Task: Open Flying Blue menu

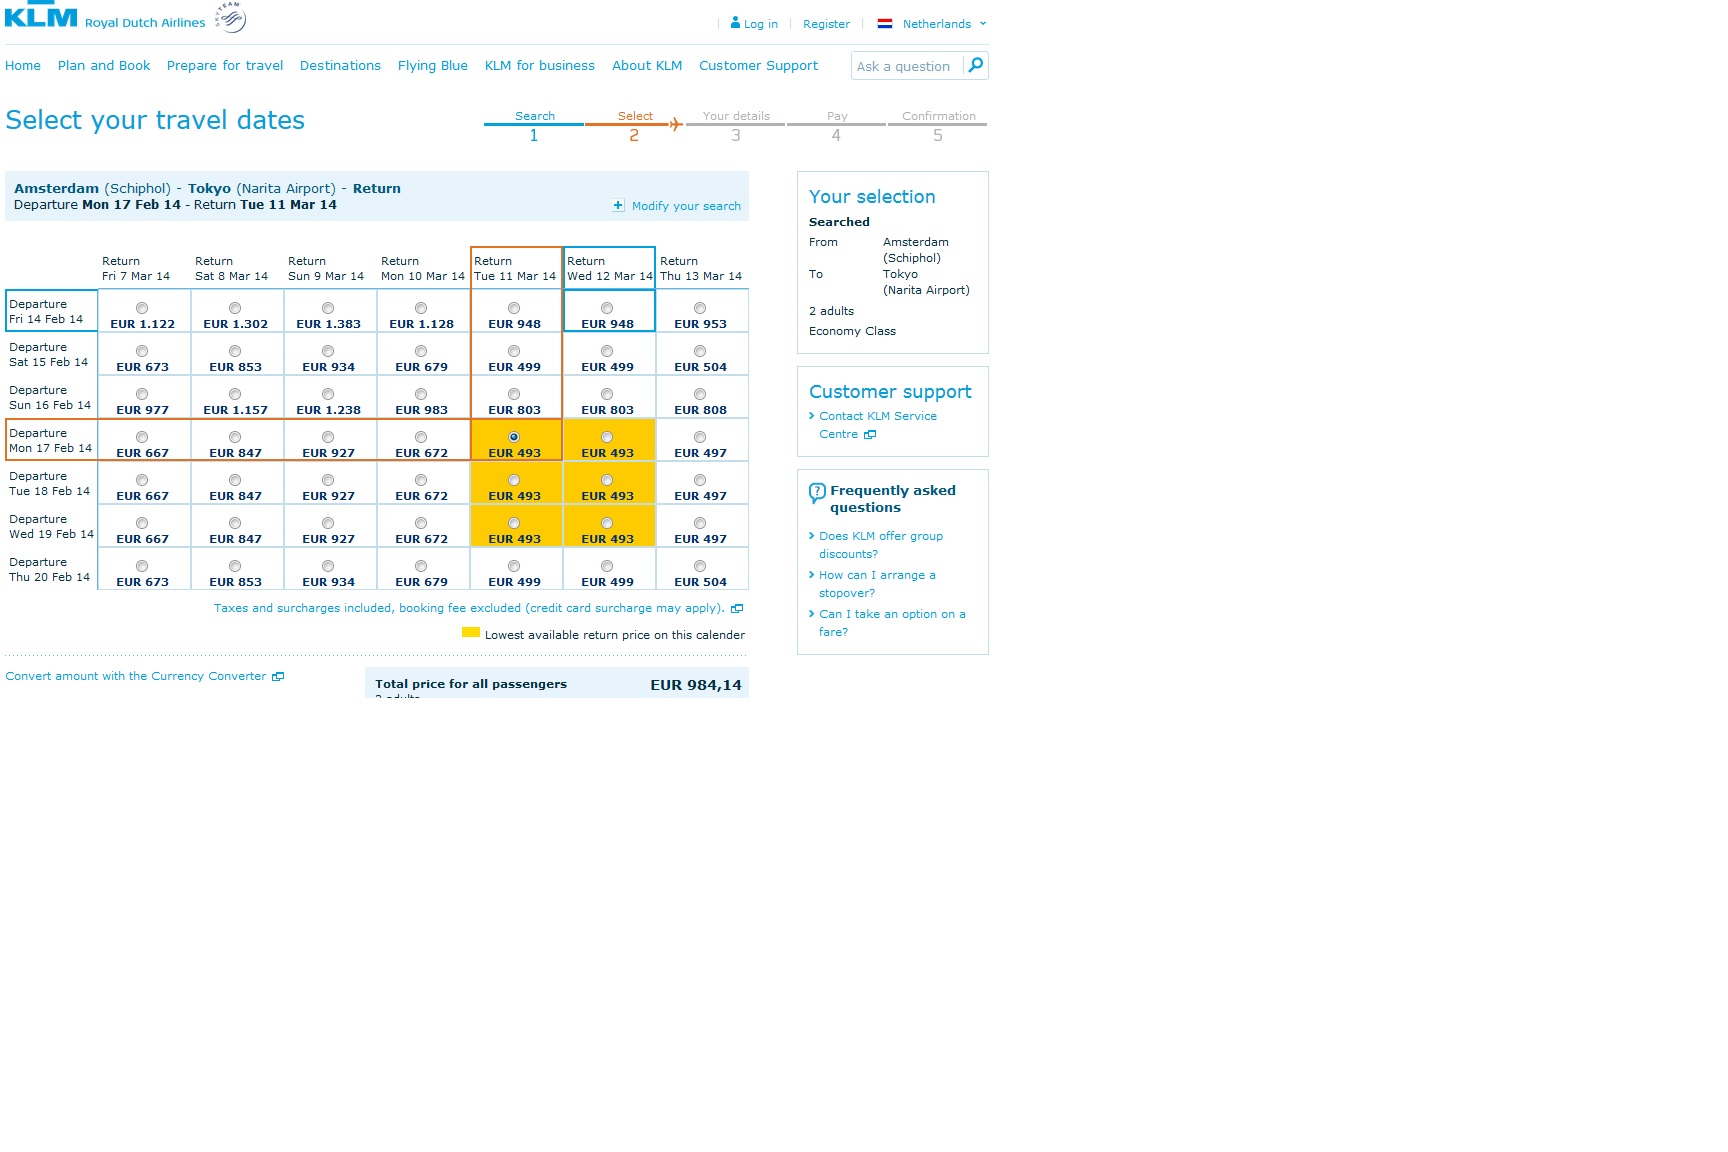Action: click(432, 65)
